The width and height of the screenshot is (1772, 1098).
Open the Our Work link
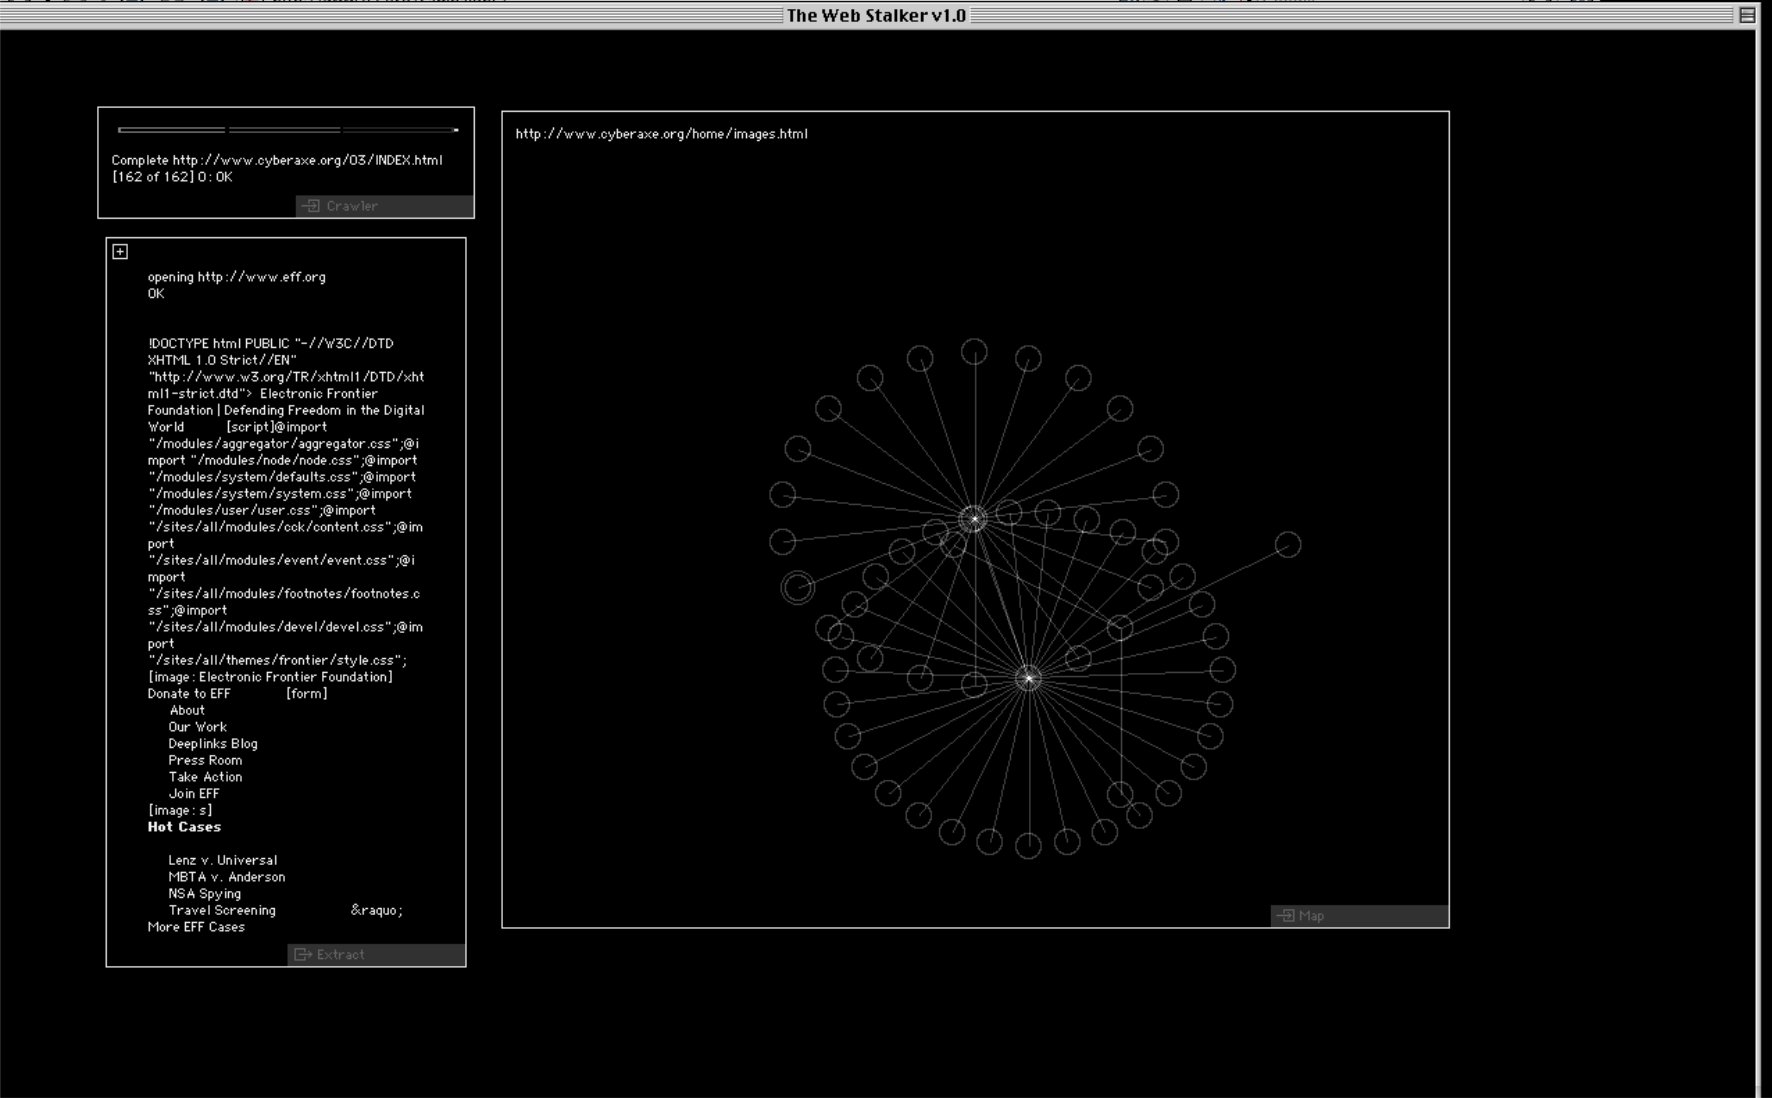coord(197,727)
